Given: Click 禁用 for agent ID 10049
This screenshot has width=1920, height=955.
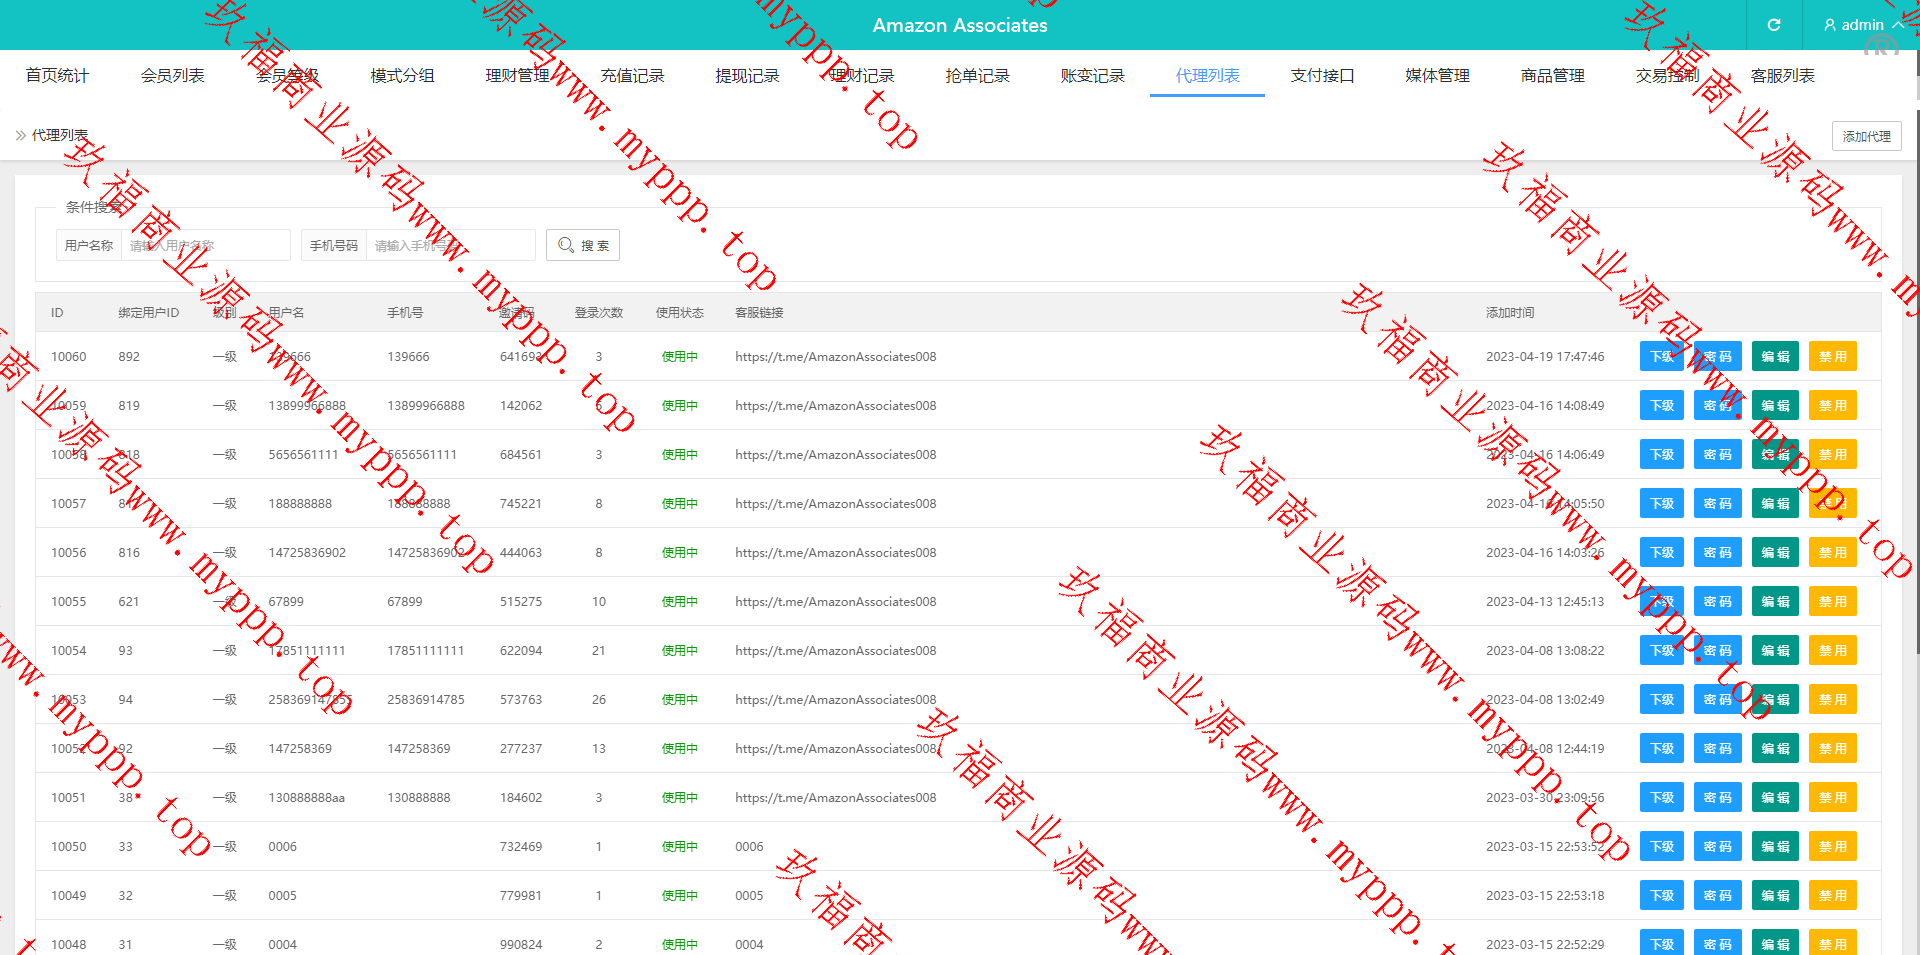Looking at the screenshot, I should point(1832,896).
